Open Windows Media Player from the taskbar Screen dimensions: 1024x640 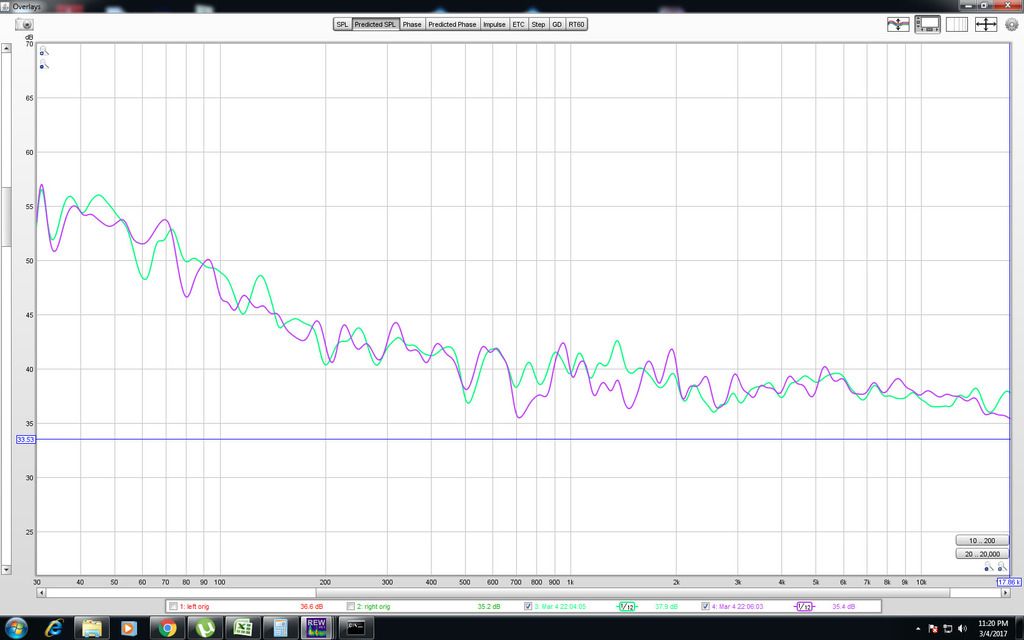129,628
